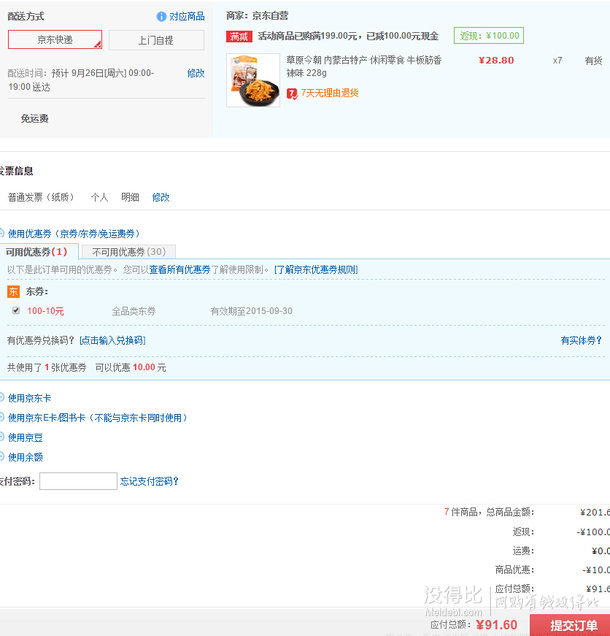Click the 对应商品 info icon

(x=161, y=17)
